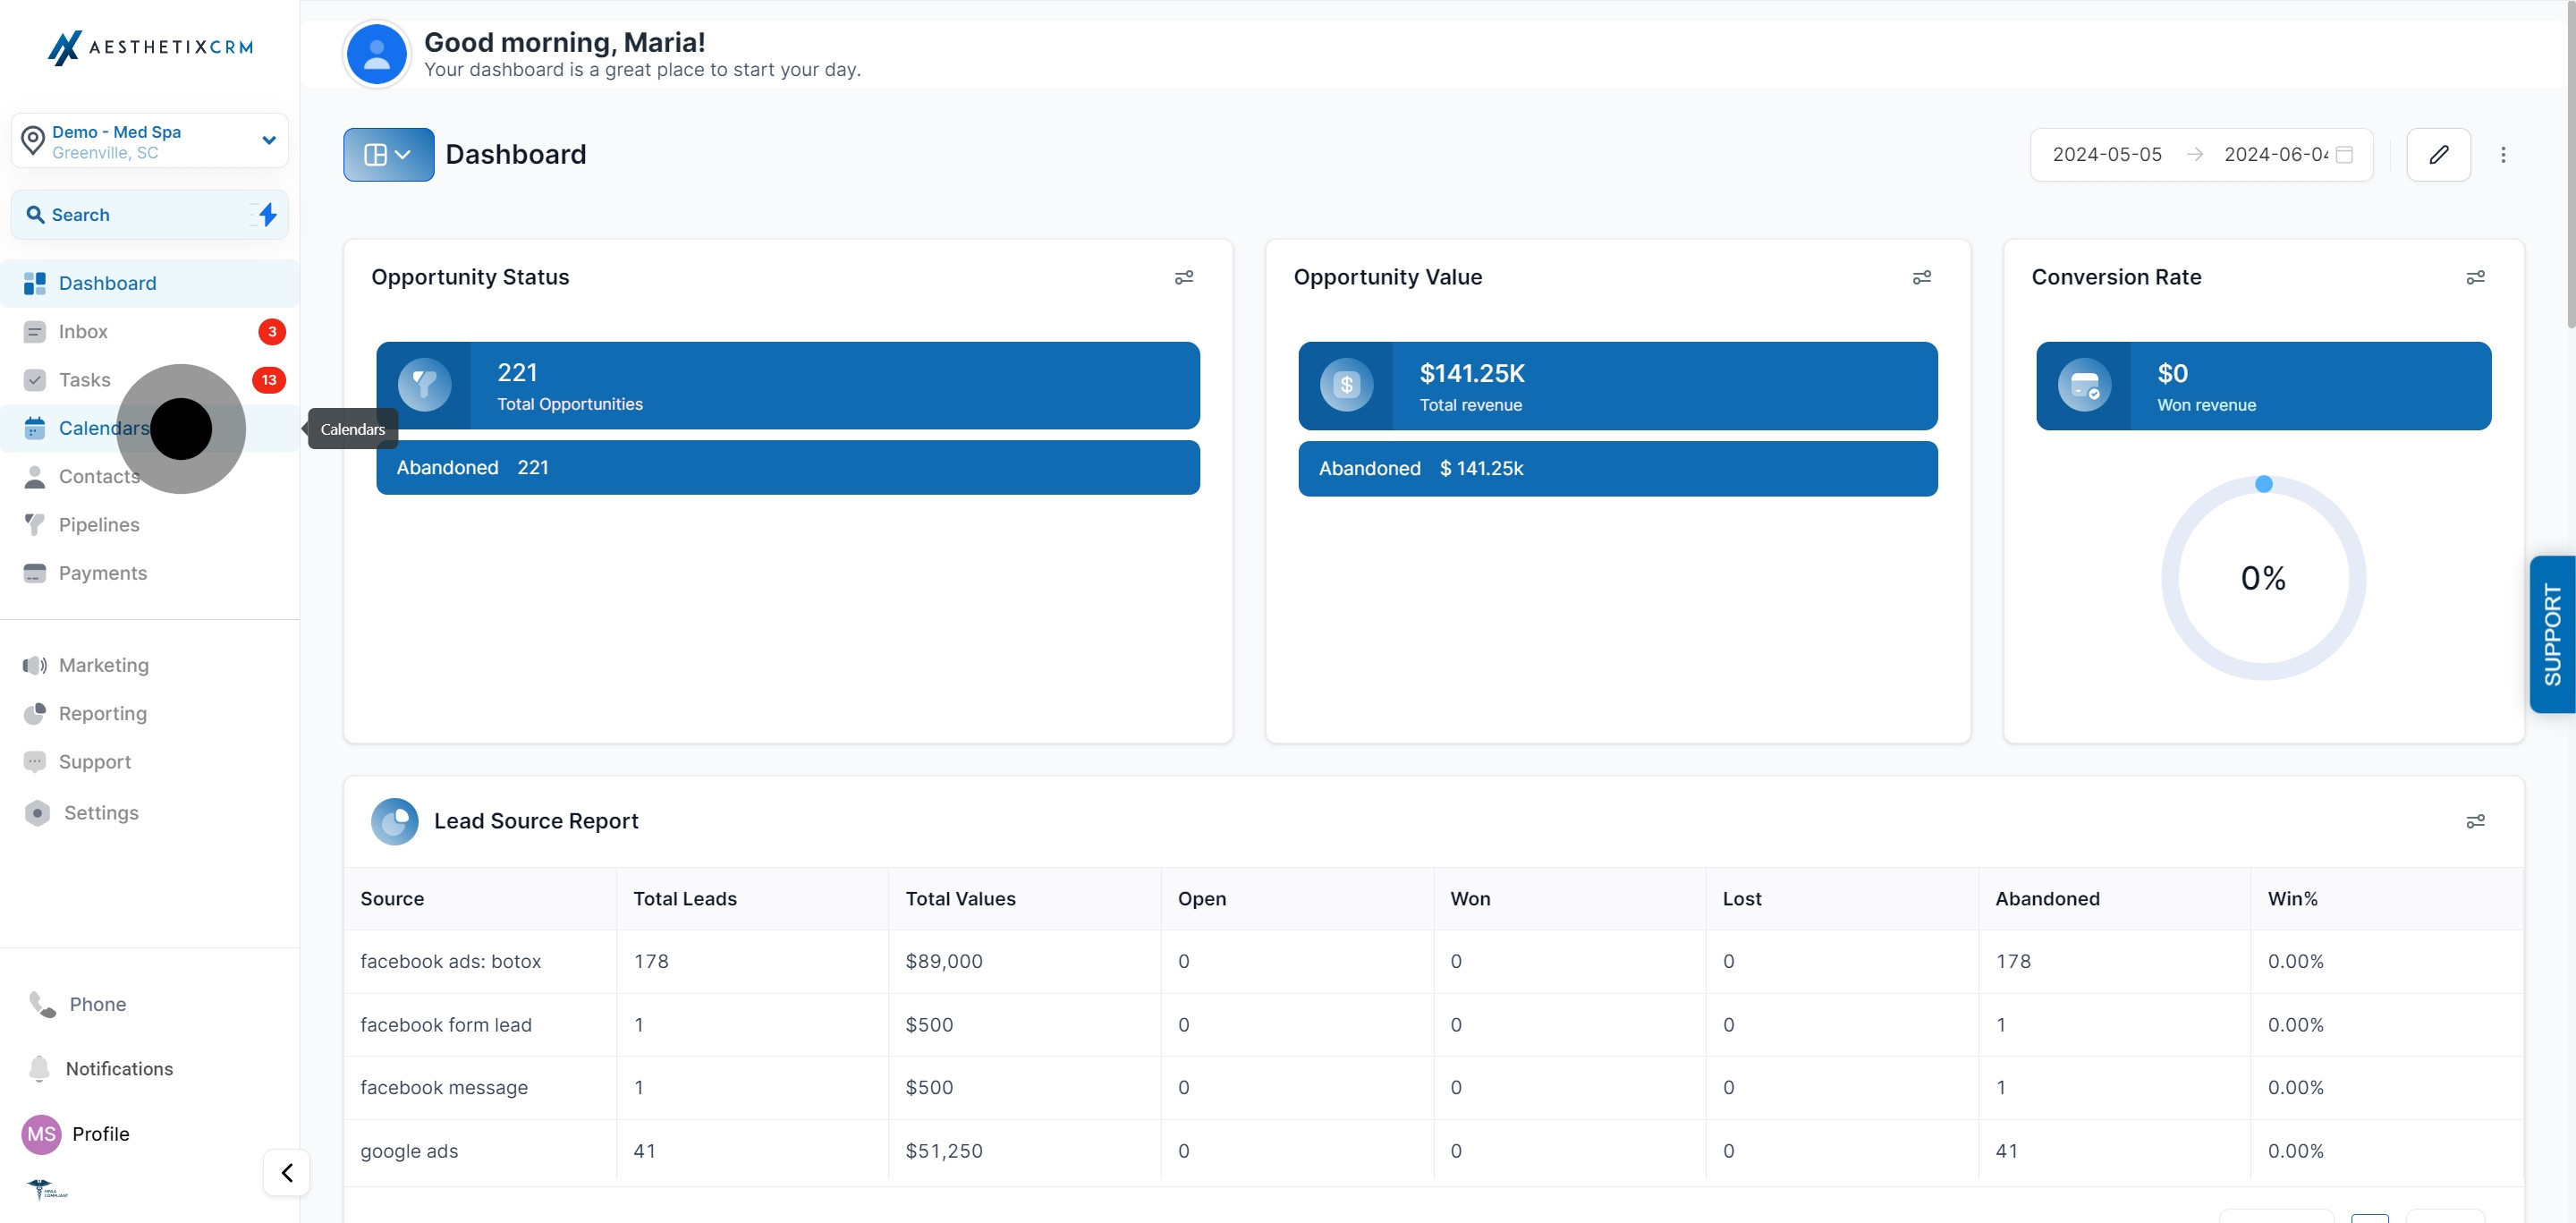Open Conversion Rate filter settings icon
This screenshot has height=1223, width=2576.
2475,277
